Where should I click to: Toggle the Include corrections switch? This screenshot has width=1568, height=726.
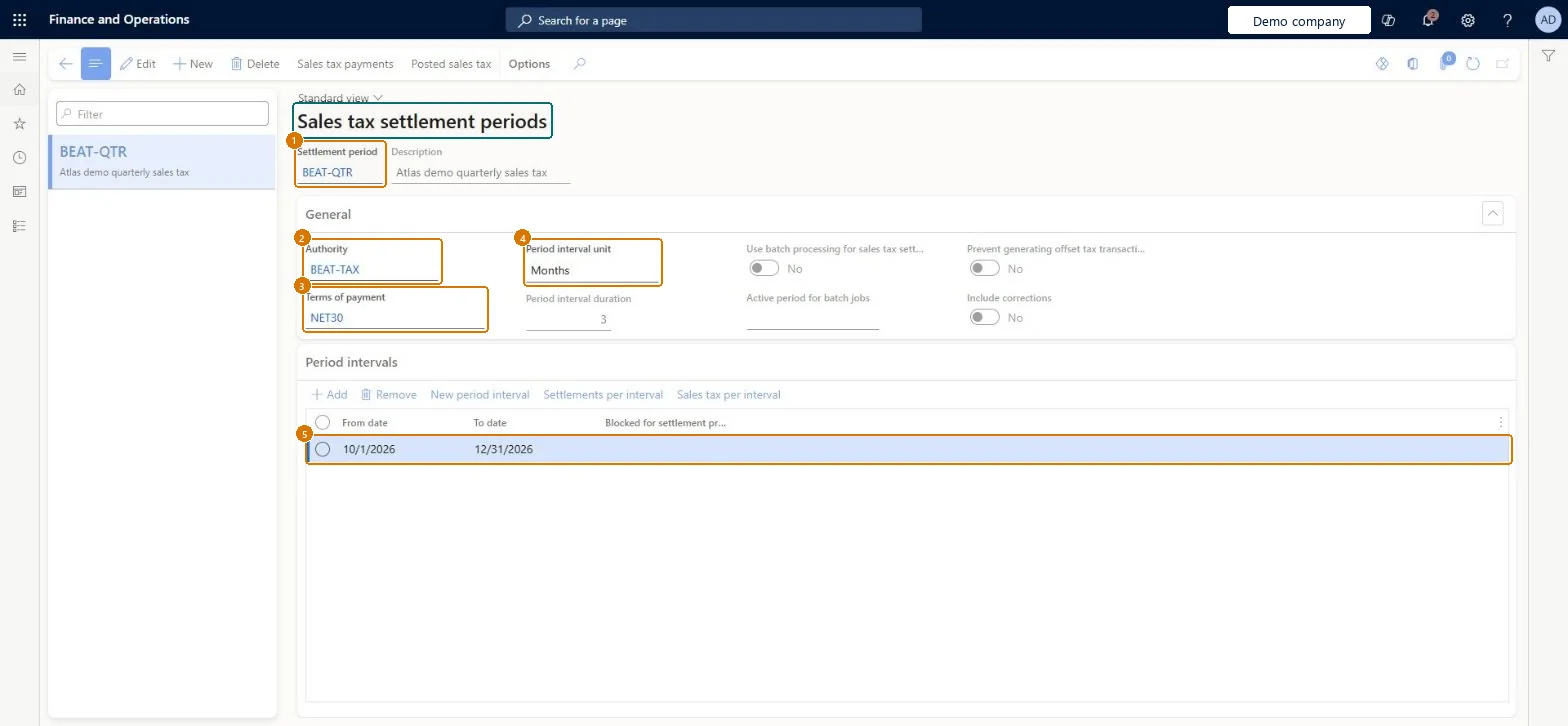pos(985,318)
